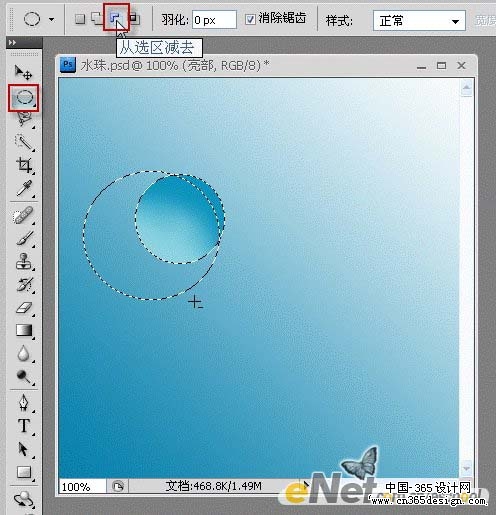This screenshot has height=515, width=496.
Task: Select the Type tool
Action: pos(24,426)
